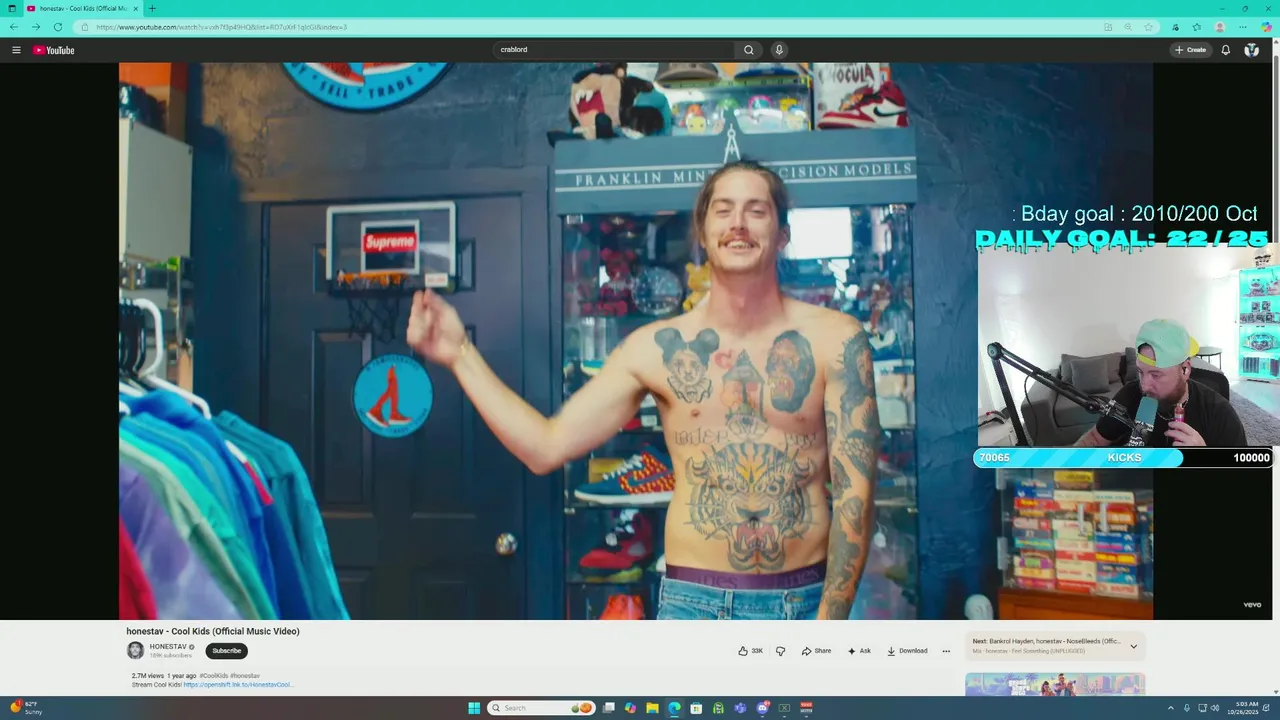Open Discord from the taskbar
1280x720 pixels.
[762, 708]
